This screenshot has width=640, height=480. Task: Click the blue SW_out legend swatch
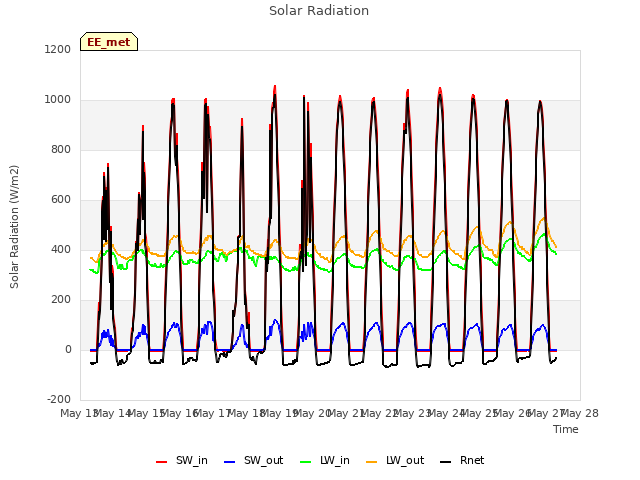click(230, 462)
